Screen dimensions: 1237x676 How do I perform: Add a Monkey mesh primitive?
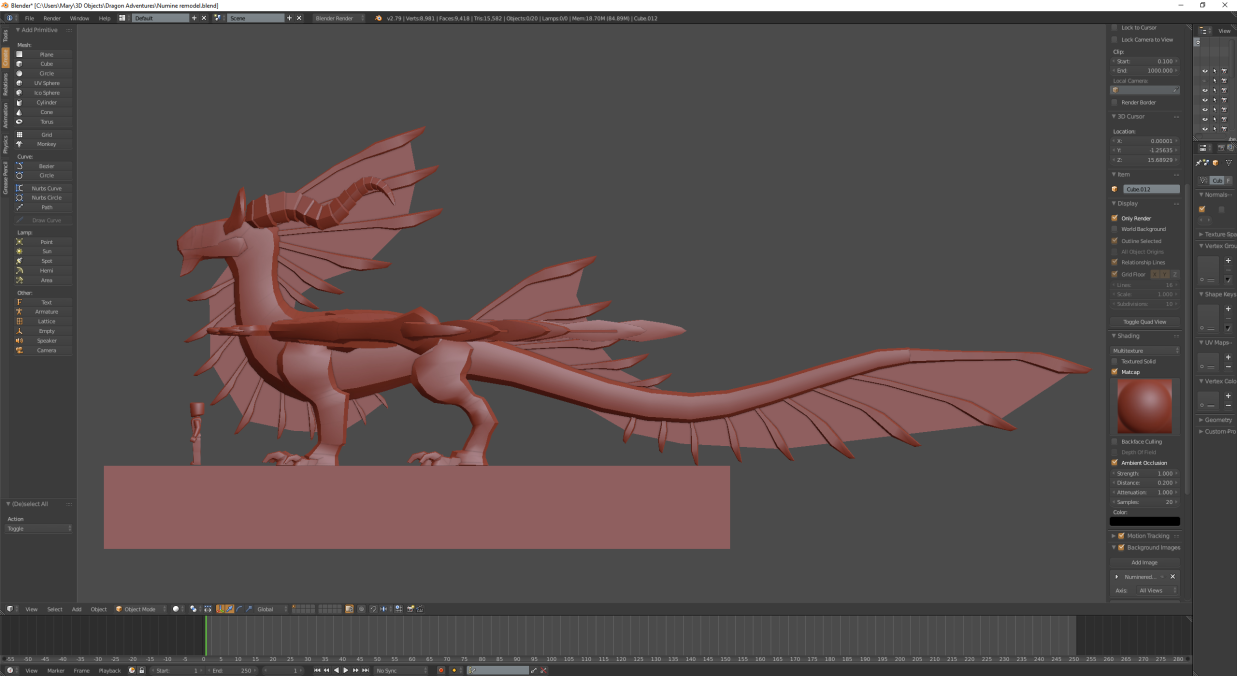(x=46, y=144)
